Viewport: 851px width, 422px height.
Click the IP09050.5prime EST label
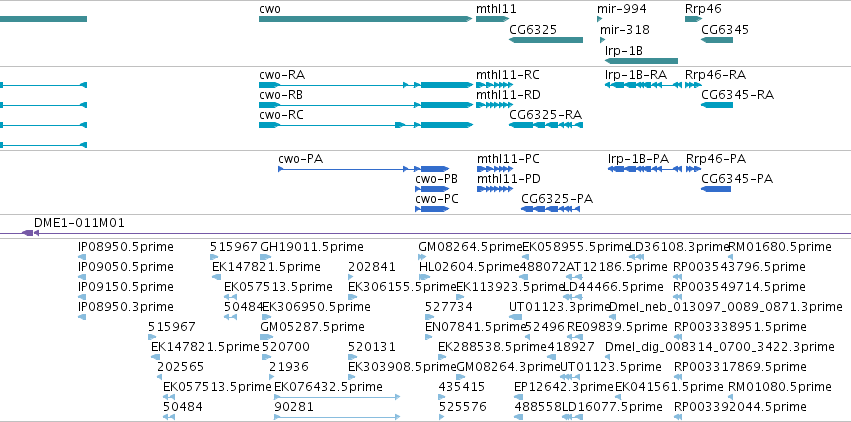pos(126,267)
